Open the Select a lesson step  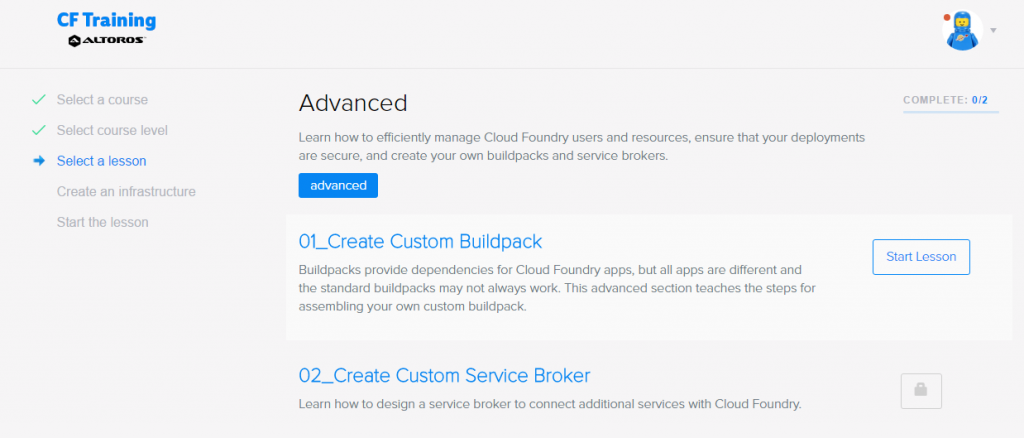(101, 161)
